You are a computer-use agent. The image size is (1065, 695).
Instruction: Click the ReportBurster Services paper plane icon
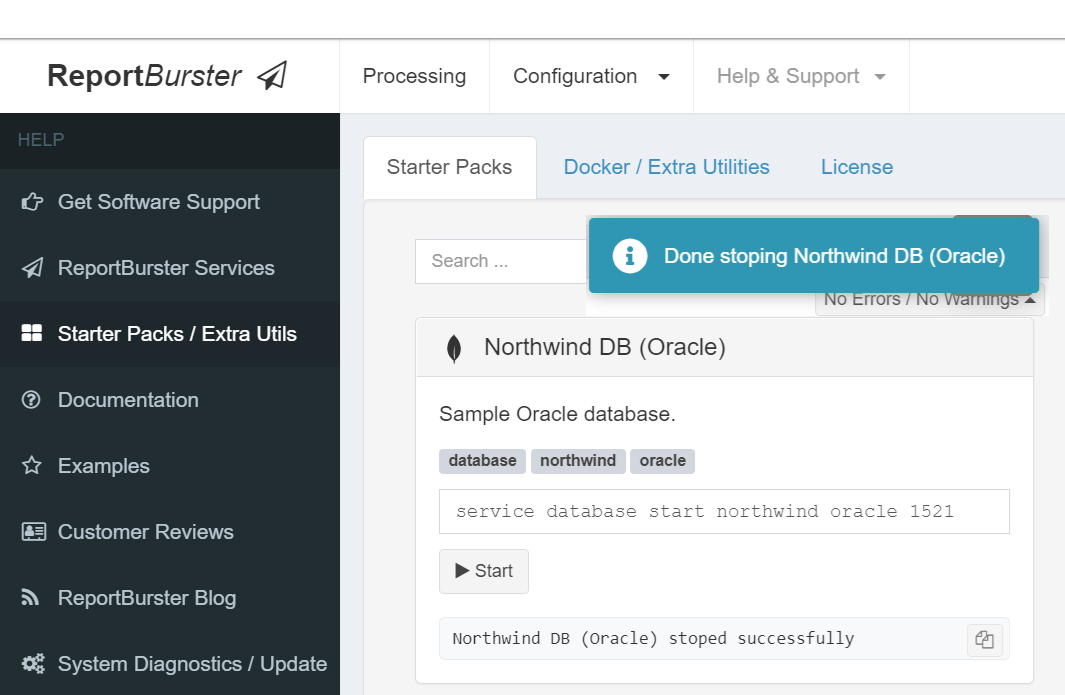click(31, 267)
